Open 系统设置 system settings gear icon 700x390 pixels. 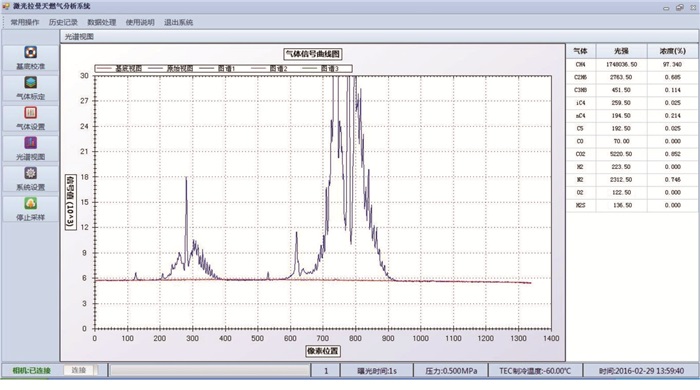click(30, 173)
